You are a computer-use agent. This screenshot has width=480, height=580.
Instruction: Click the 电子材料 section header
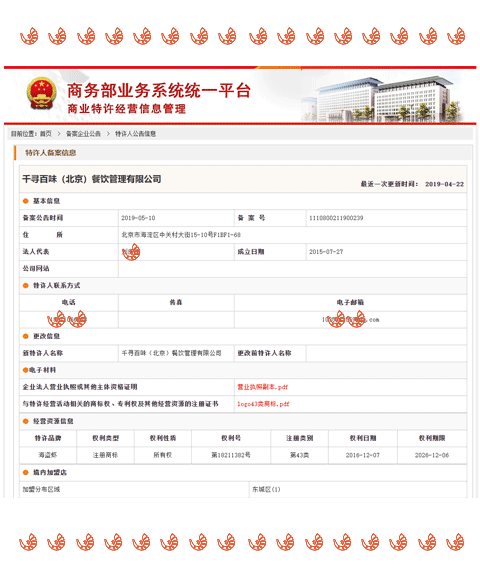tap(43, 370)
